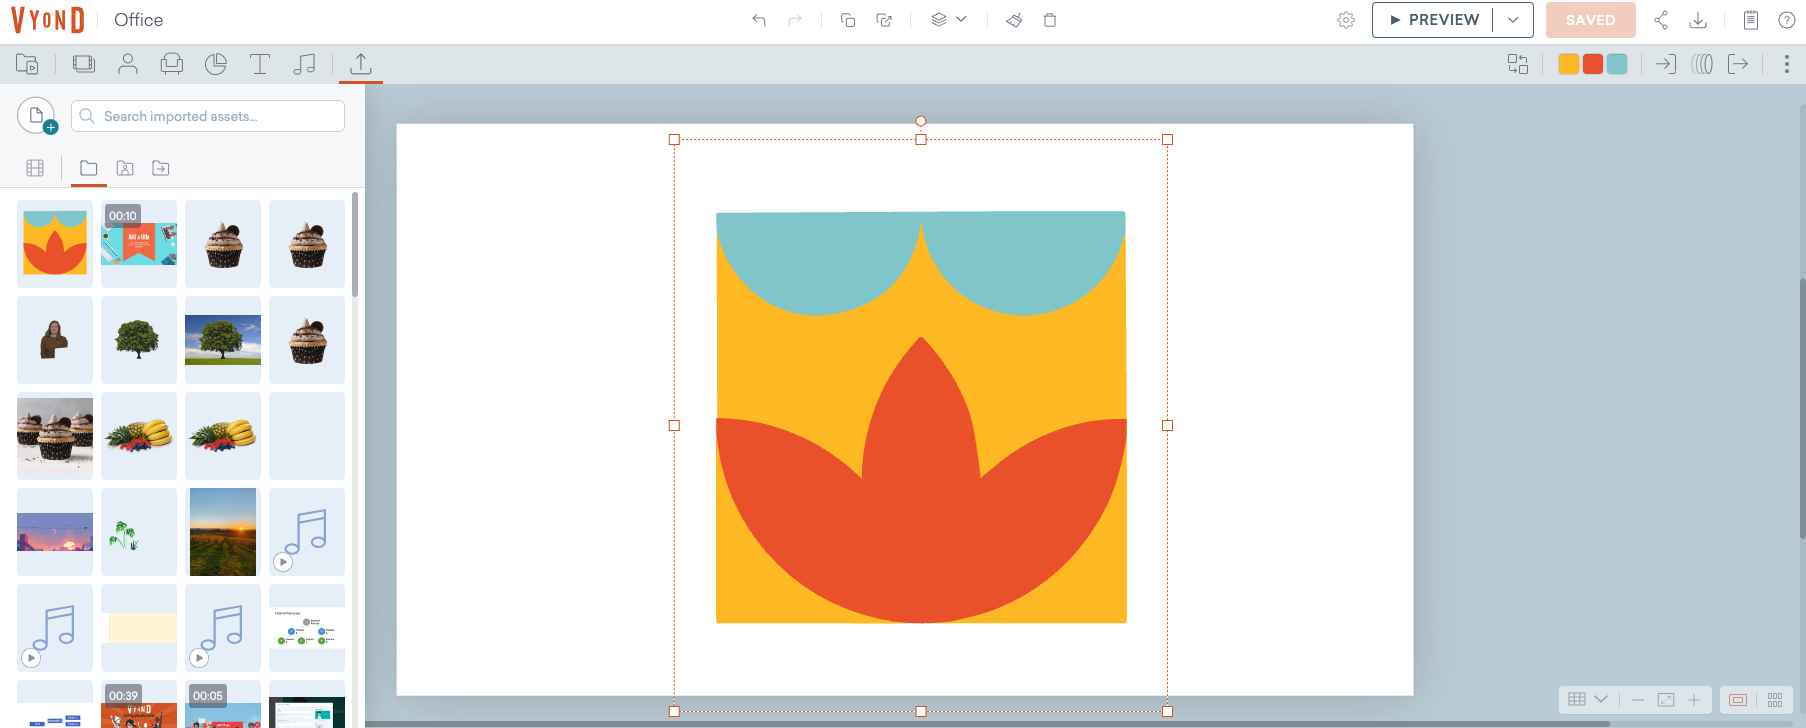Image resolution: width=1806 pixels, height=728 pixels.
Task: Select the three cupcakes photo thumbnail
Action: pyautogui.click(x=55, y=436)
